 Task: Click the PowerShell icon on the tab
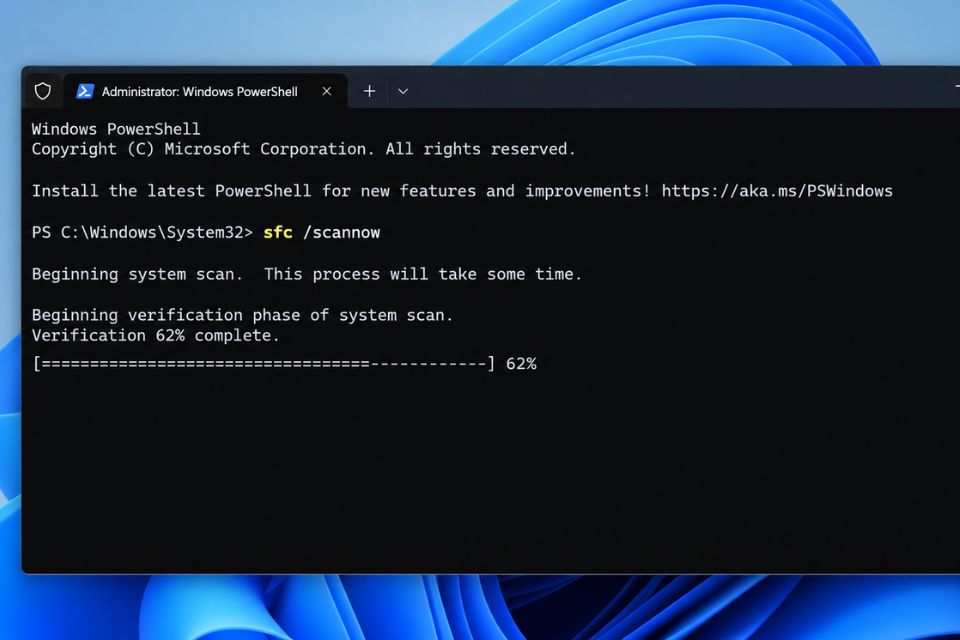click(x=84, y=91)
